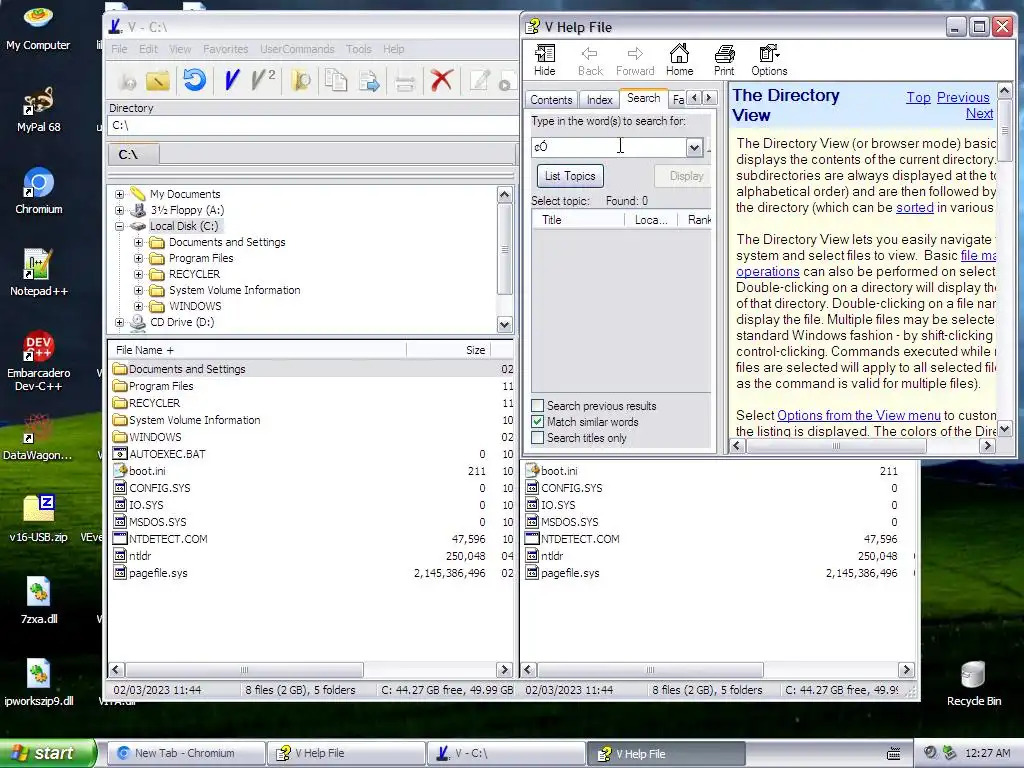
Task: Open the File menu in V
Action: (120, 49)
